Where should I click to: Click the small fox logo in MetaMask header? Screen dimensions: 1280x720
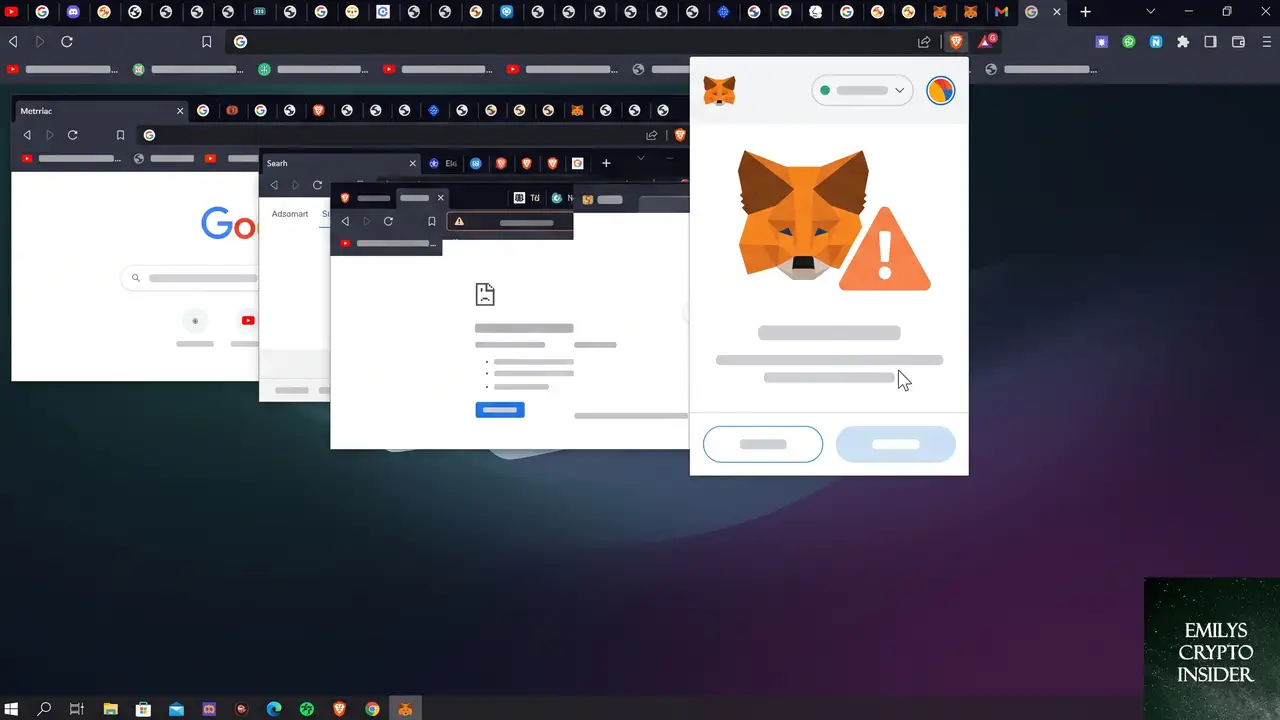[x=719, y=91]
